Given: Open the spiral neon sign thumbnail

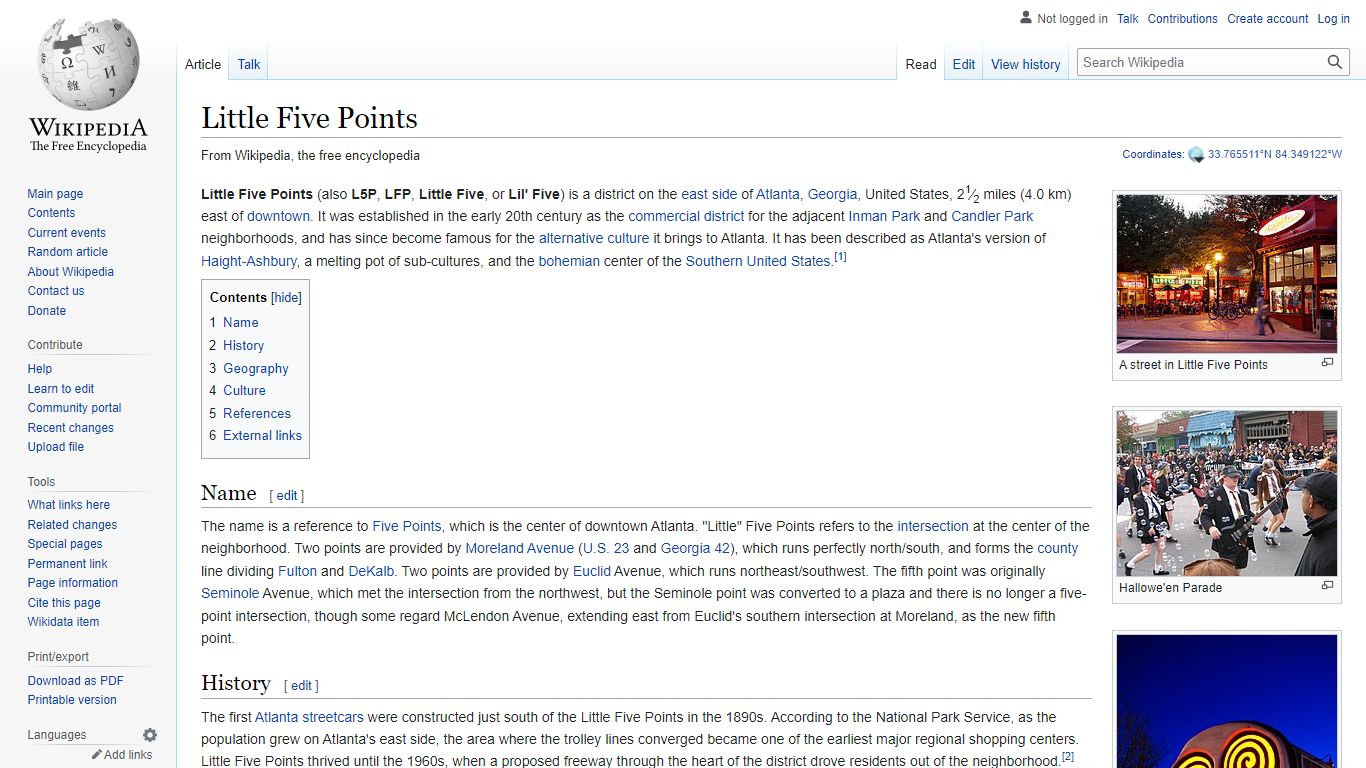Looking at the screenshot, I should click(x=1226, y=701).
